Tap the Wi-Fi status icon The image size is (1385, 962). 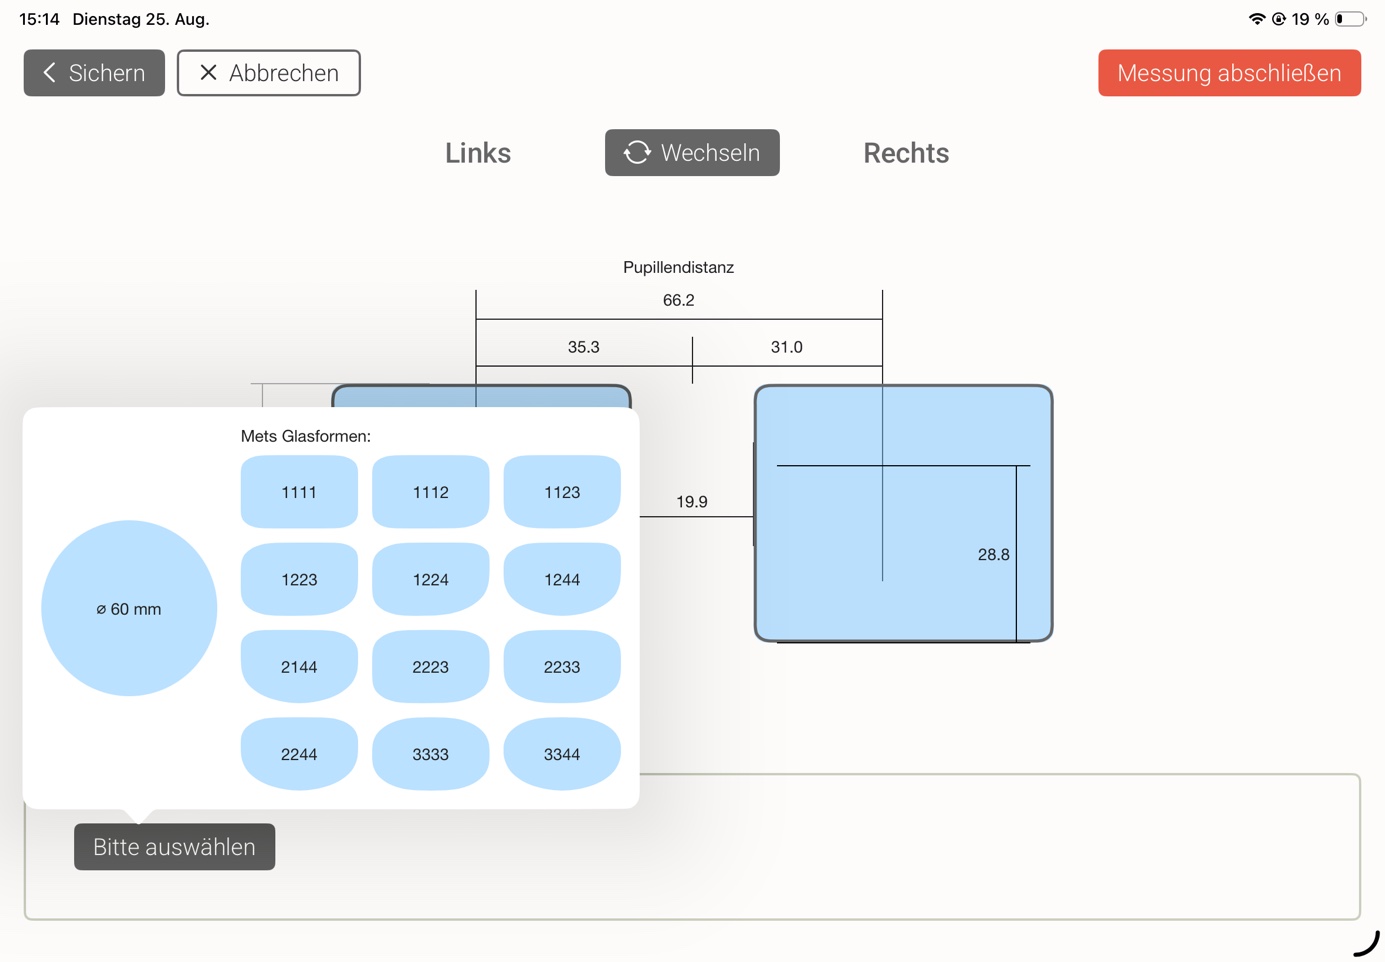(1257, 19)
